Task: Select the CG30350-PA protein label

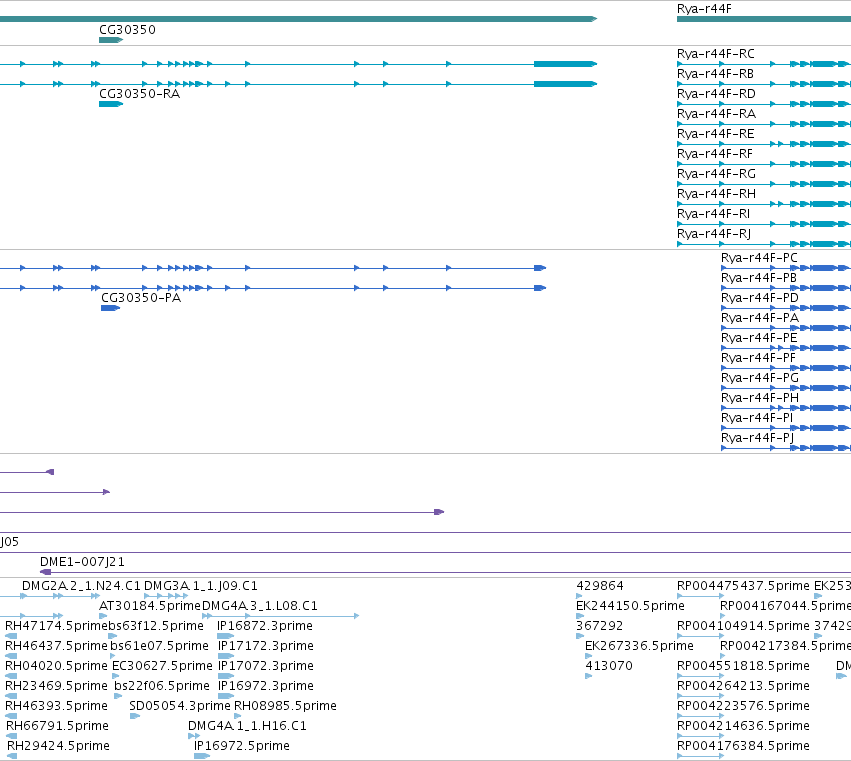Action: pos(141,297)
